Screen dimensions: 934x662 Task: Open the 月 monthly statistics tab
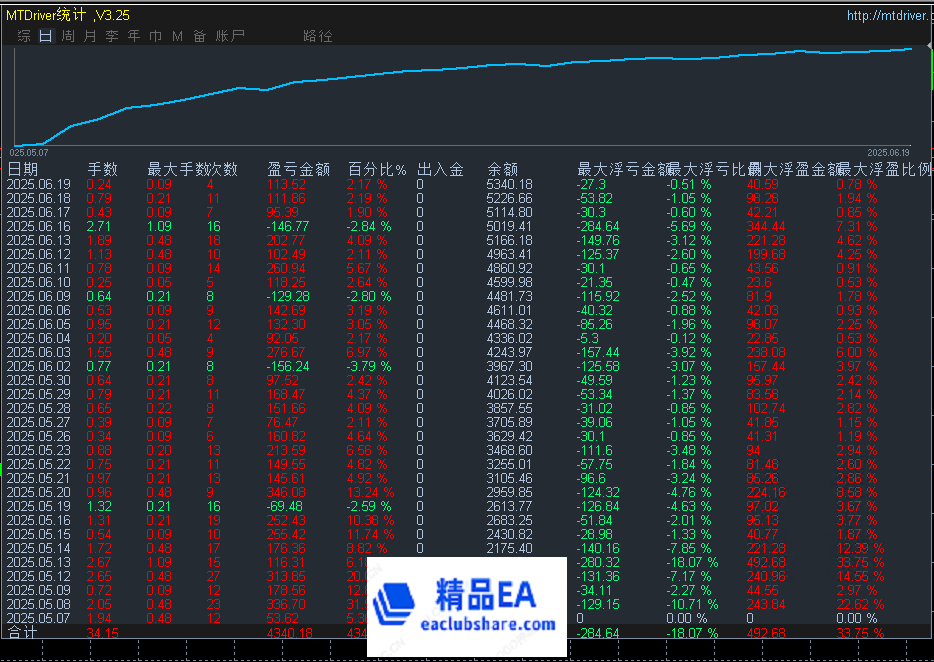point(90,36)
